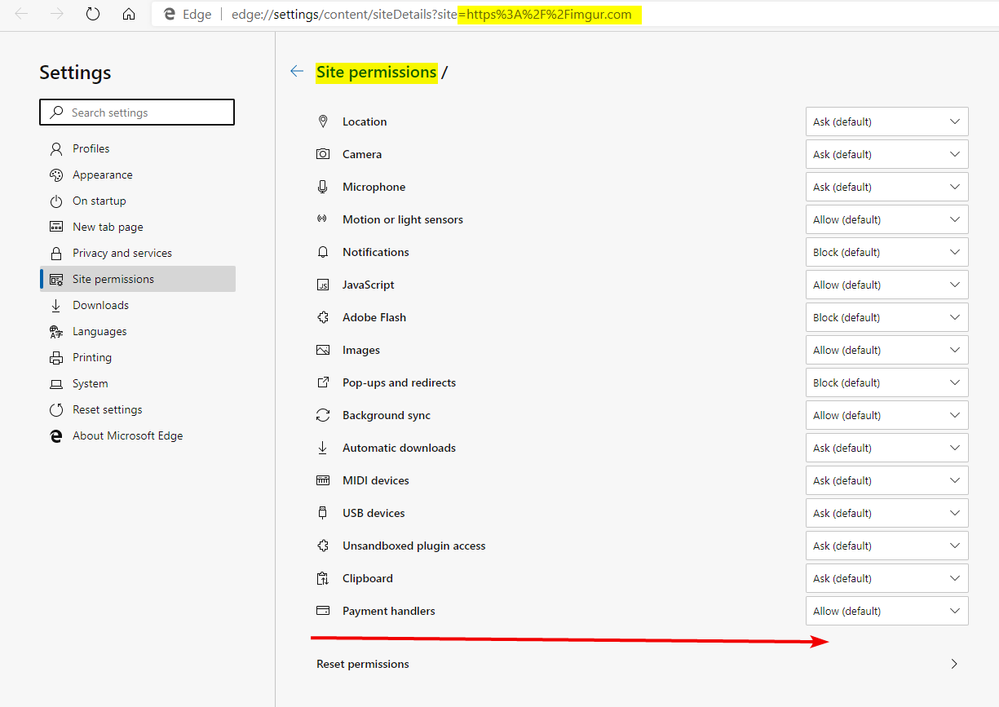Screen dimensions: 999x707
Task: Open the Location permission dropdown
Action: click(887, 122)
